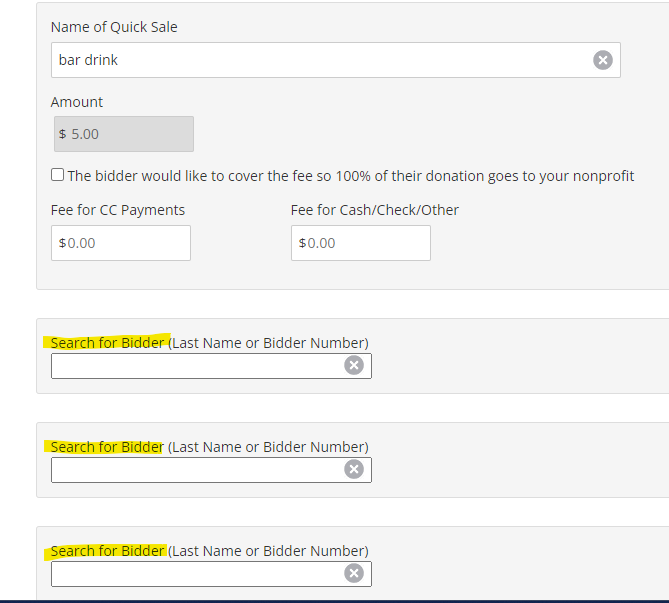Click the third highlighted 'Search for Bidder' label
Viewport: 669px width, 603px height.
(x=108, y=551)
